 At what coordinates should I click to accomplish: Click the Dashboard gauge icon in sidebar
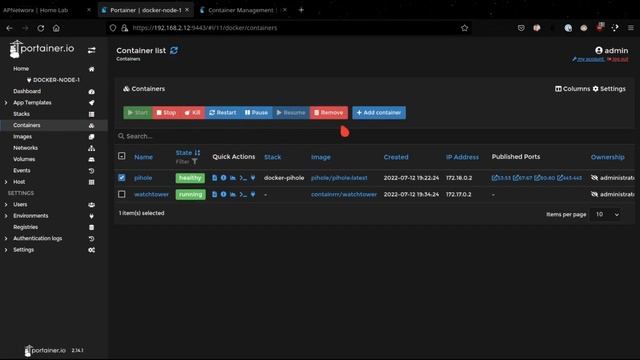point(91,91)
